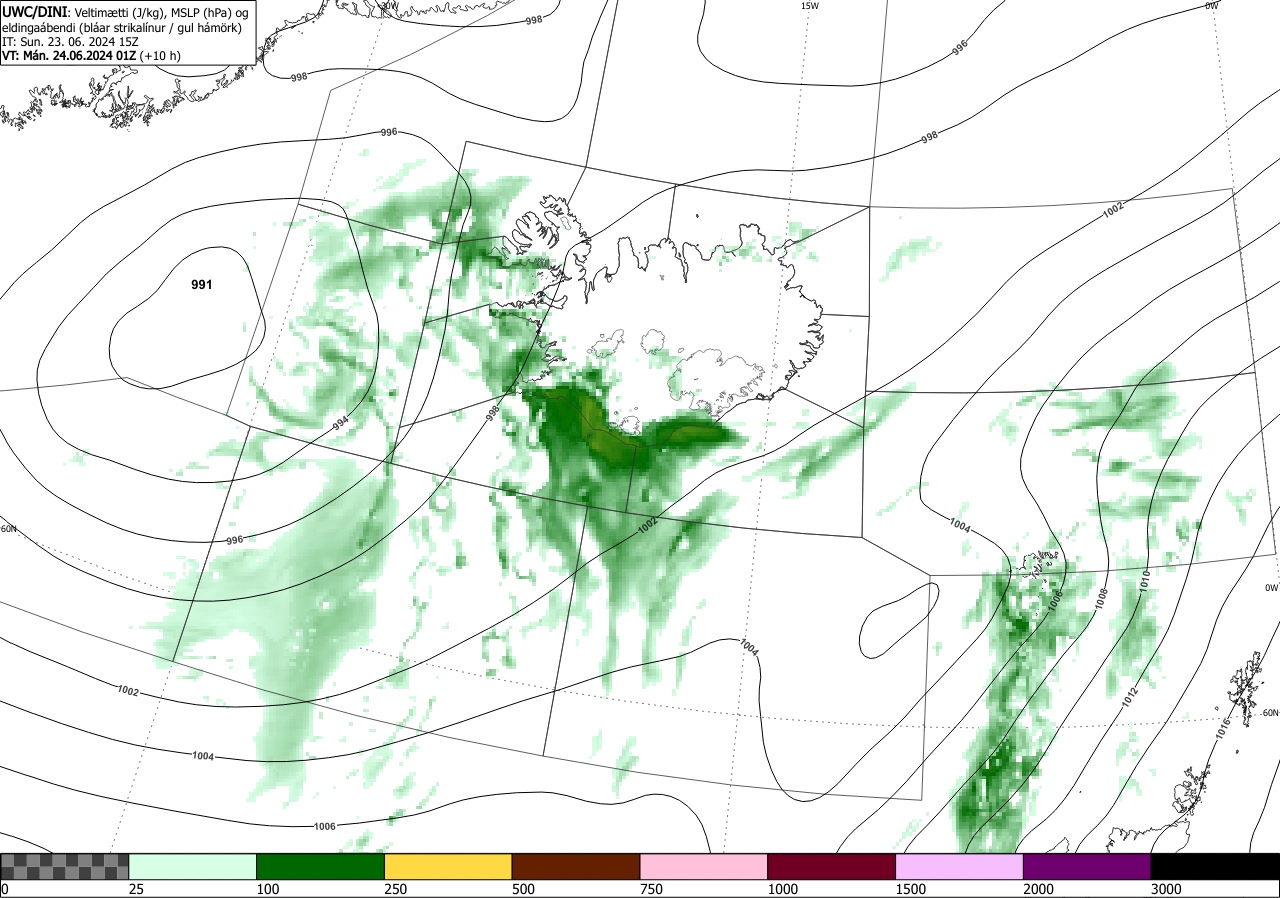1280x898 pixels.
Task: Click the 15W longitude label
Action: (x=809, y=6)
